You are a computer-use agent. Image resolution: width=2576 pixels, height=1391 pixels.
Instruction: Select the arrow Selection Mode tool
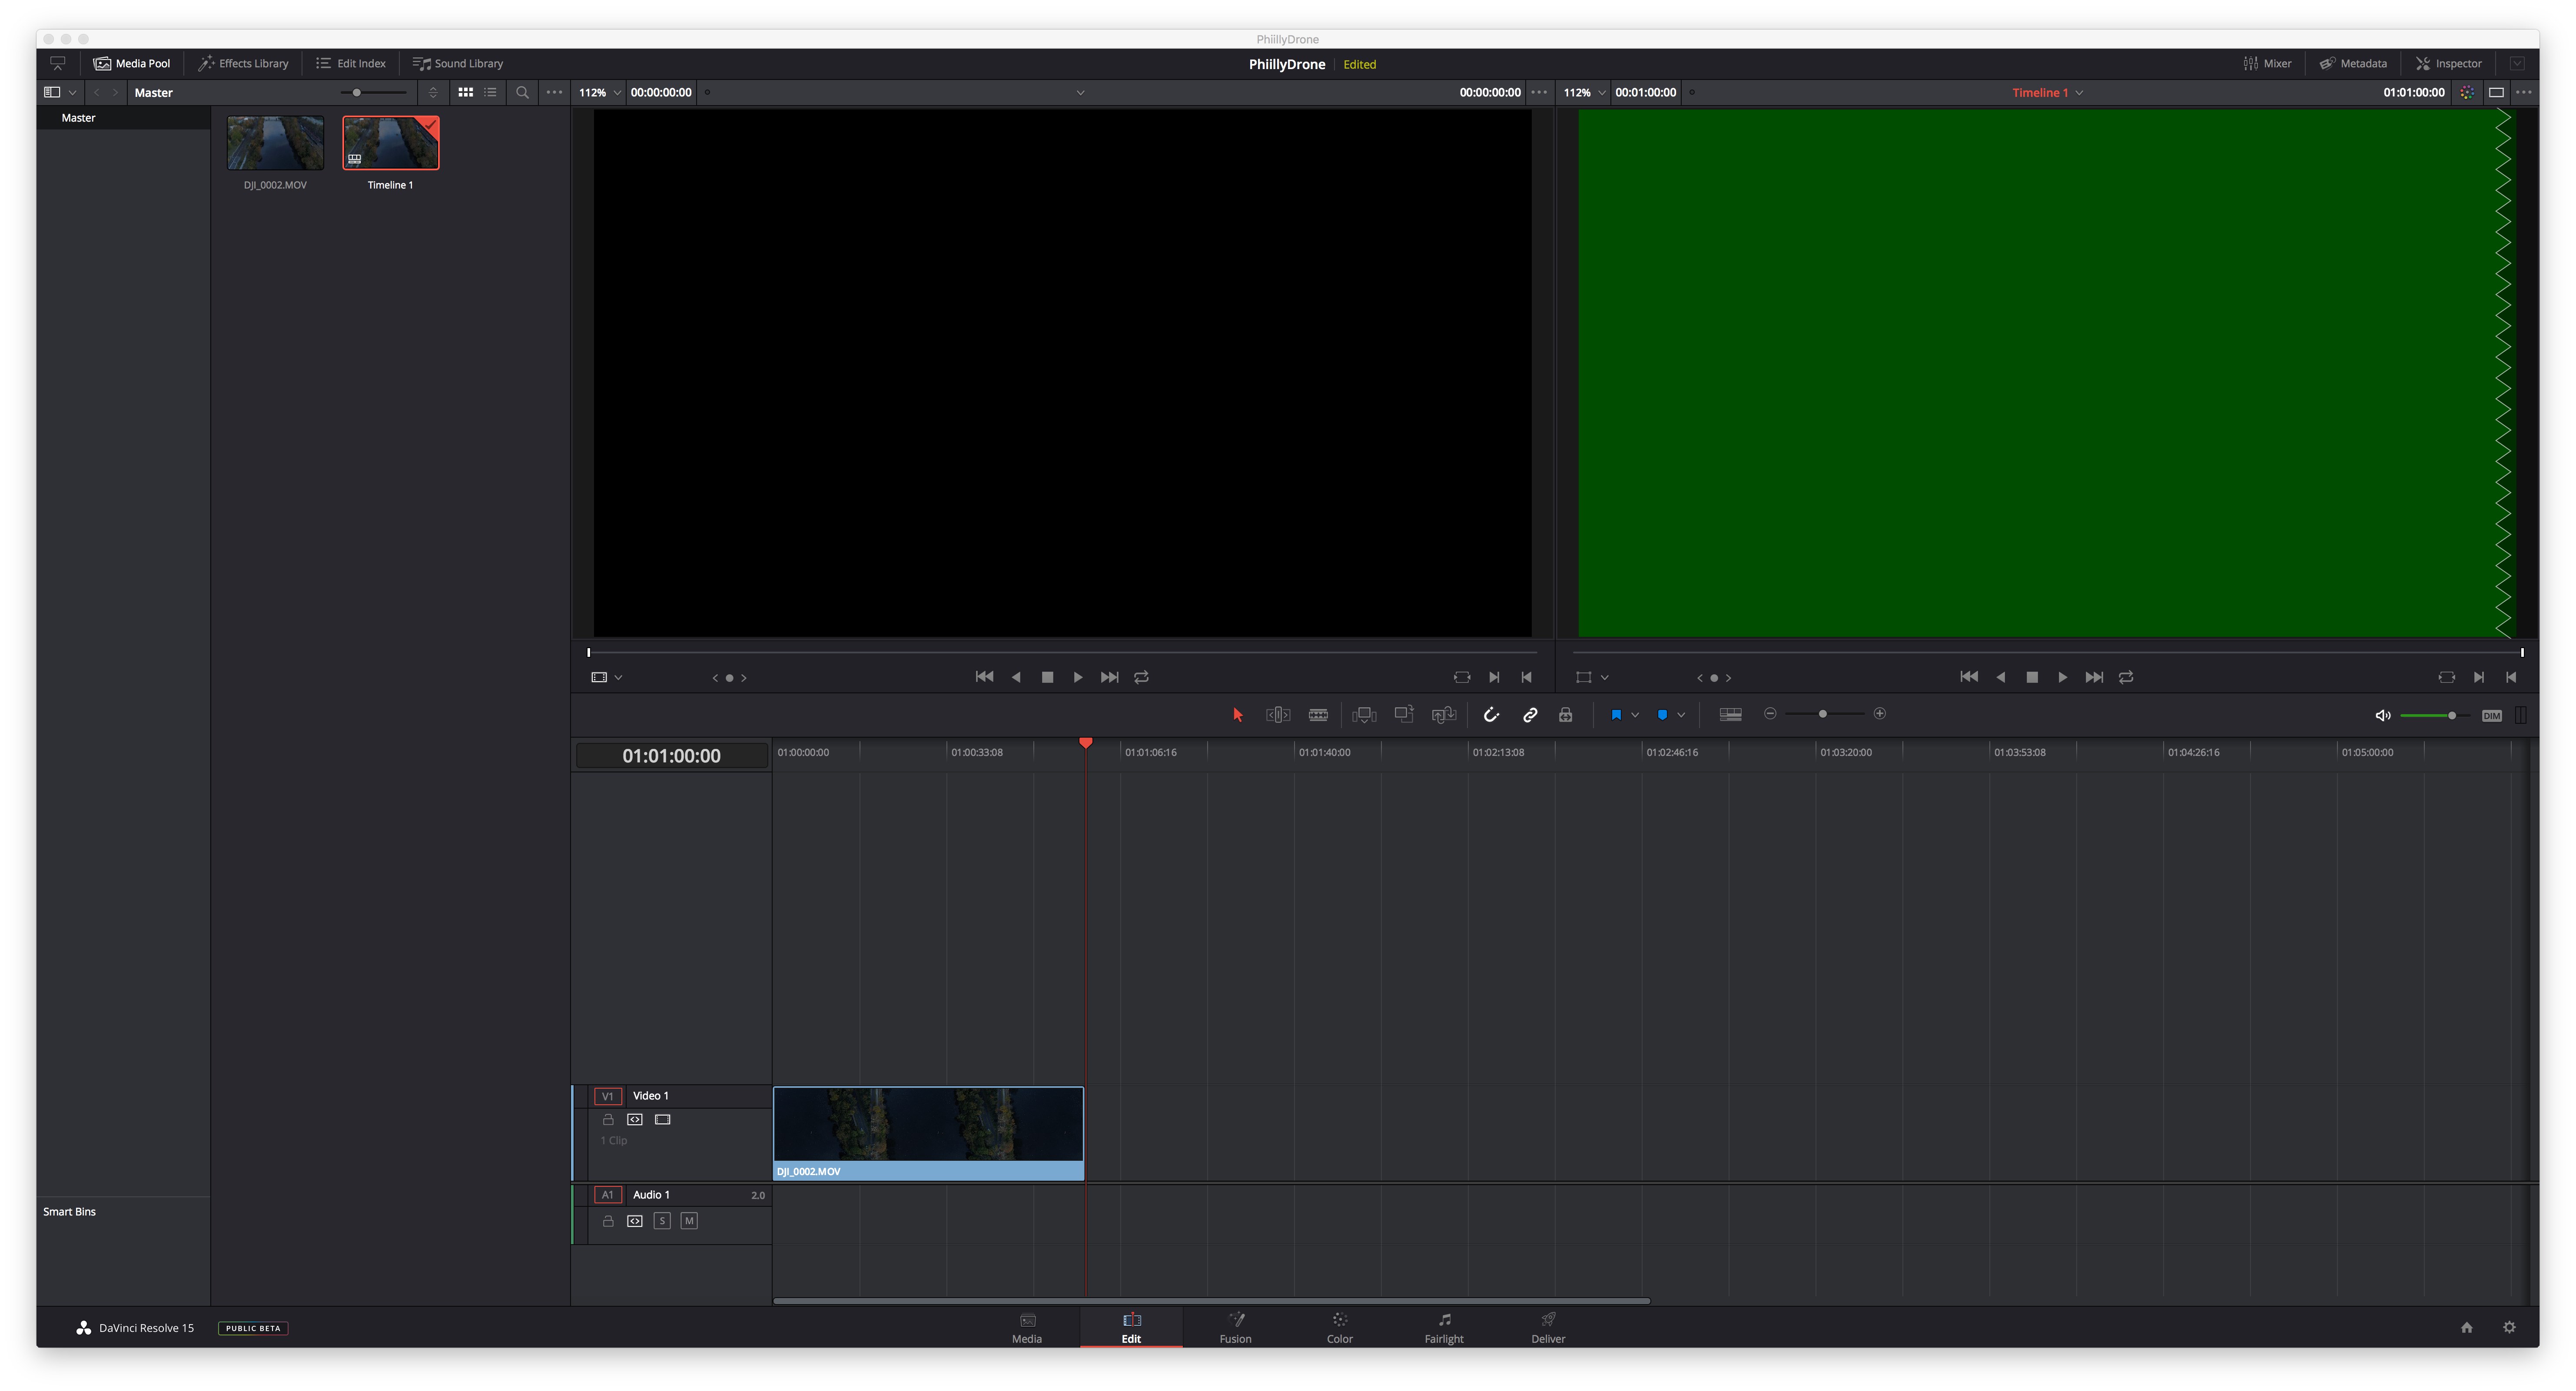[x=1237, y=714]
